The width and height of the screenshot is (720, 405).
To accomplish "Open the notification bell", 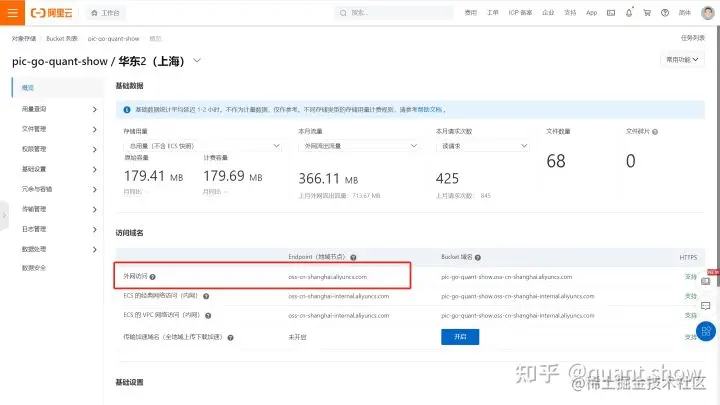I will (629, 12).
